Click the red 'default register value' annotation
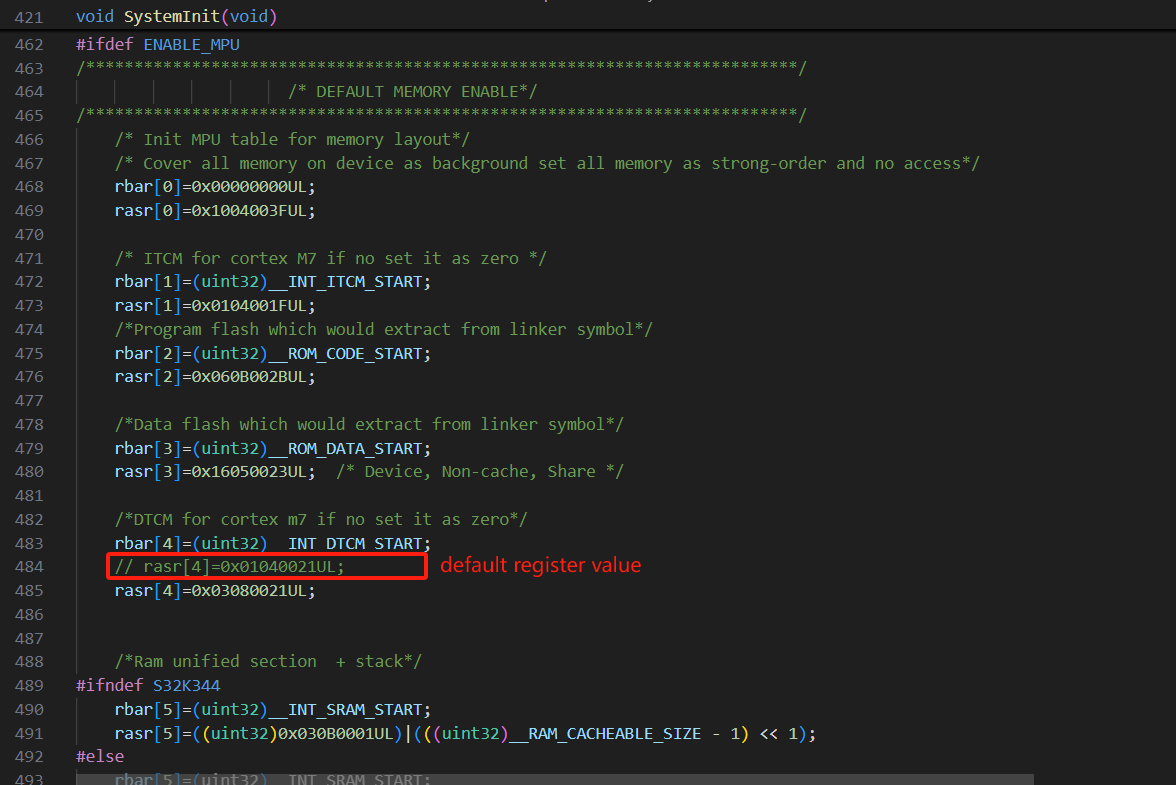Viewport: 1176px width, 785px height. 540,565
